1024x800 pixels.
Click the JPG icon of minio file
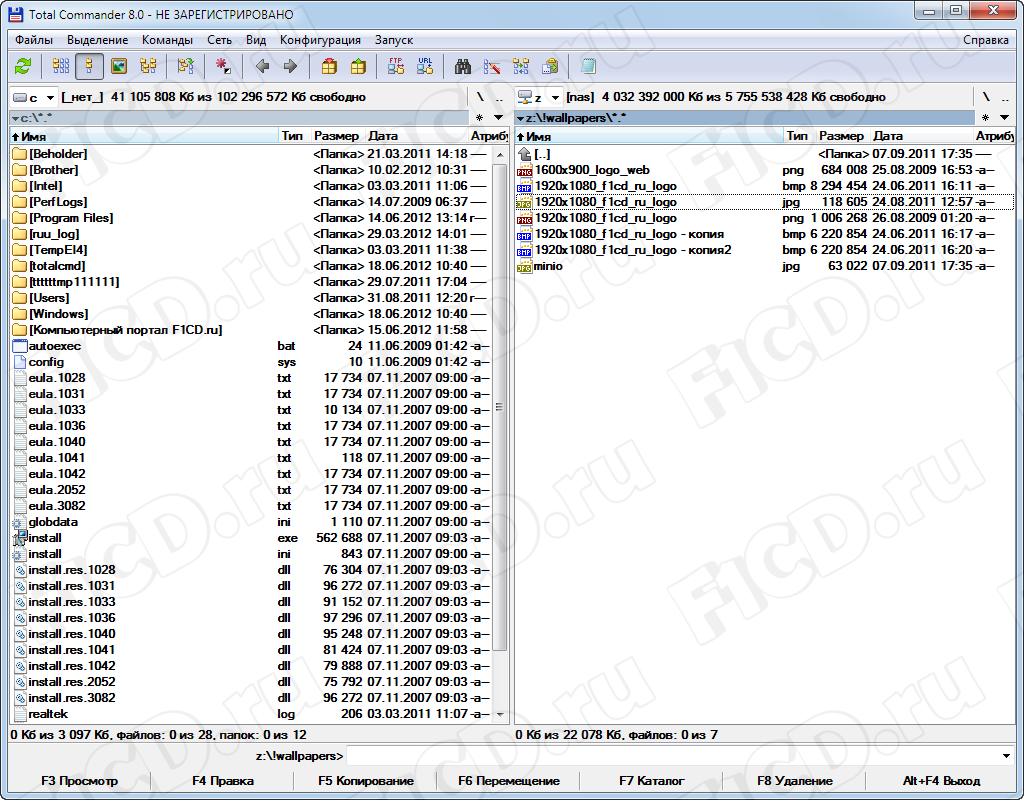point(524,266)
